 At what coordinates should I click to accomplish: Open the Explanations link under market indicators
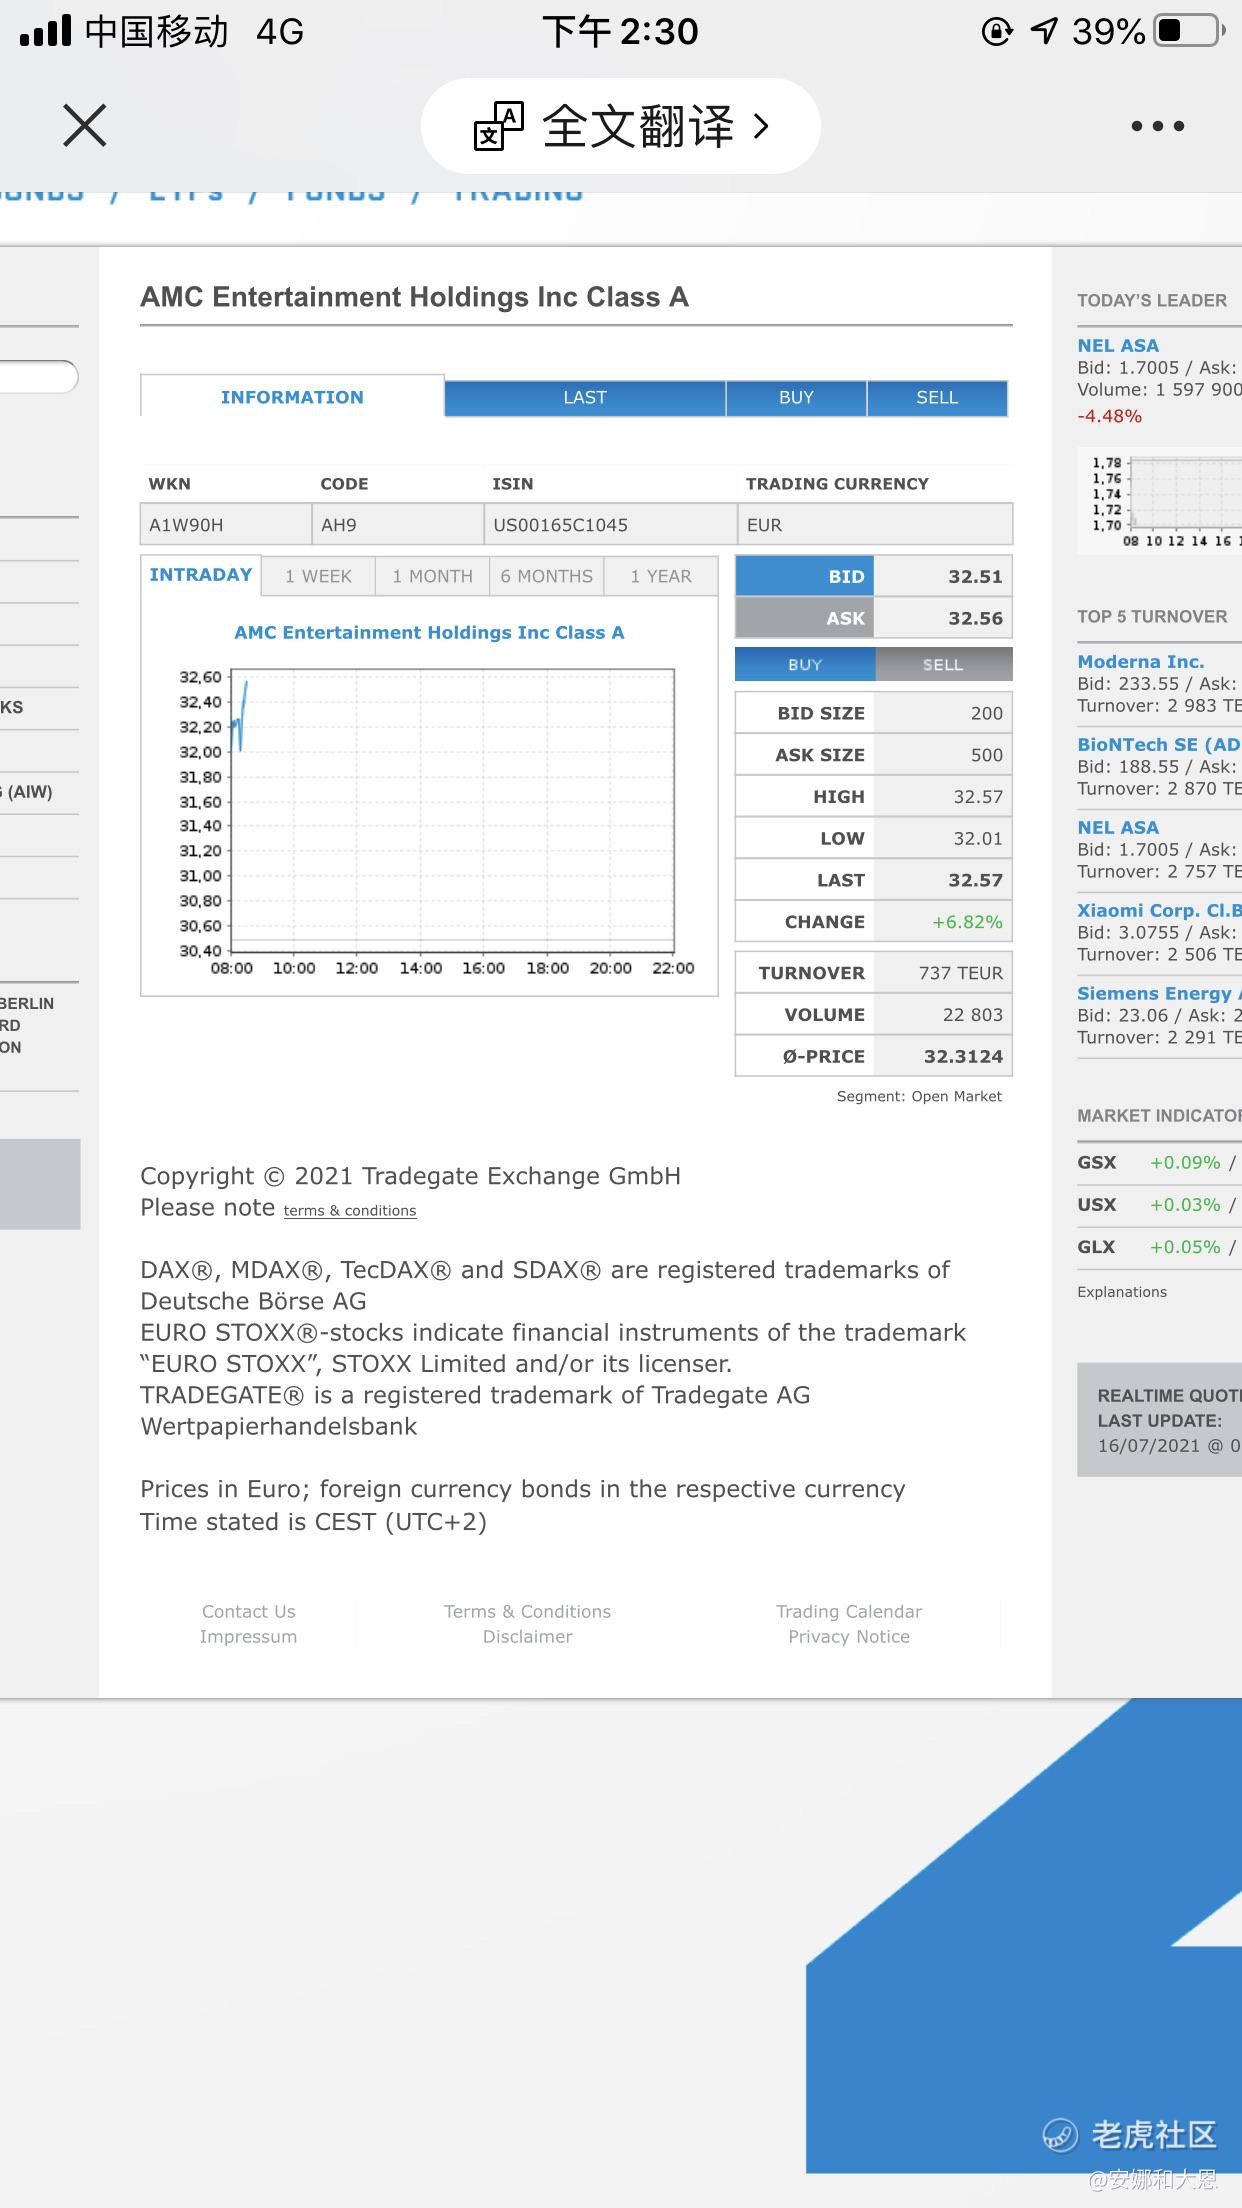point(1122,1292)
